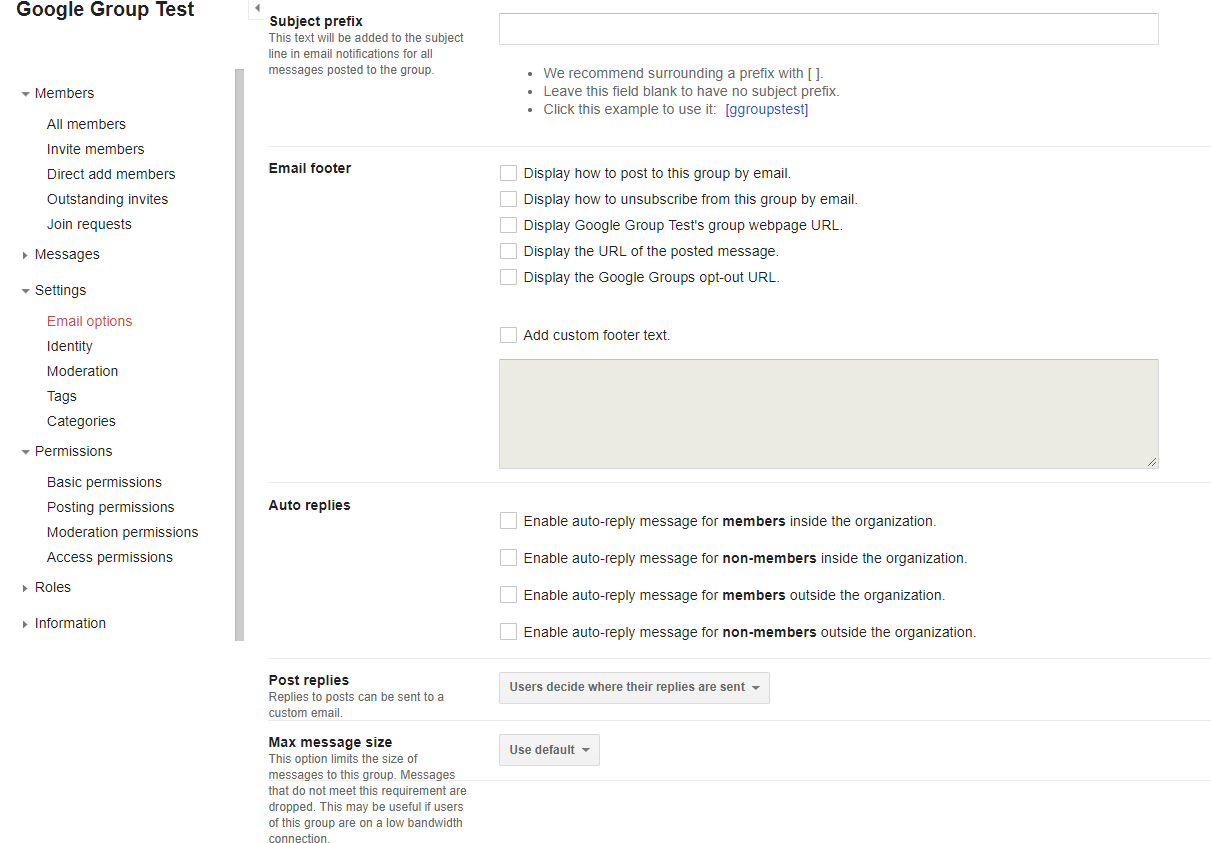Go to Moderation settings
This screenshot has height=843, width=1211.
pos(82,371)
